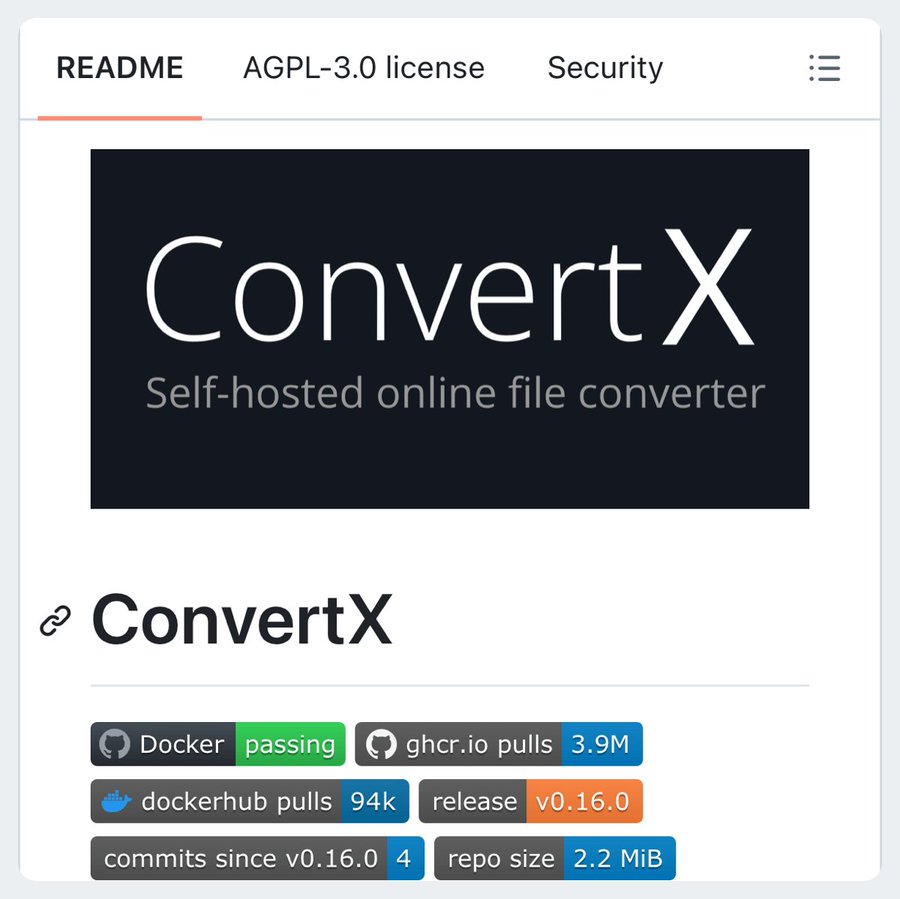Open the repo size 2.2 MiB badge
The image size is (900, 899).
(x=555, y=858)
